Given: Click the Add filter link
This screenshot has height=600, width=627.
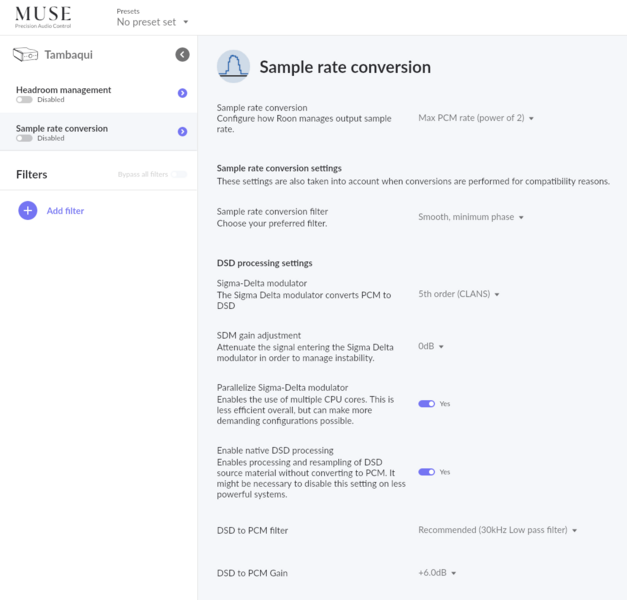Looking at the screenshot, I should (65, 211).
